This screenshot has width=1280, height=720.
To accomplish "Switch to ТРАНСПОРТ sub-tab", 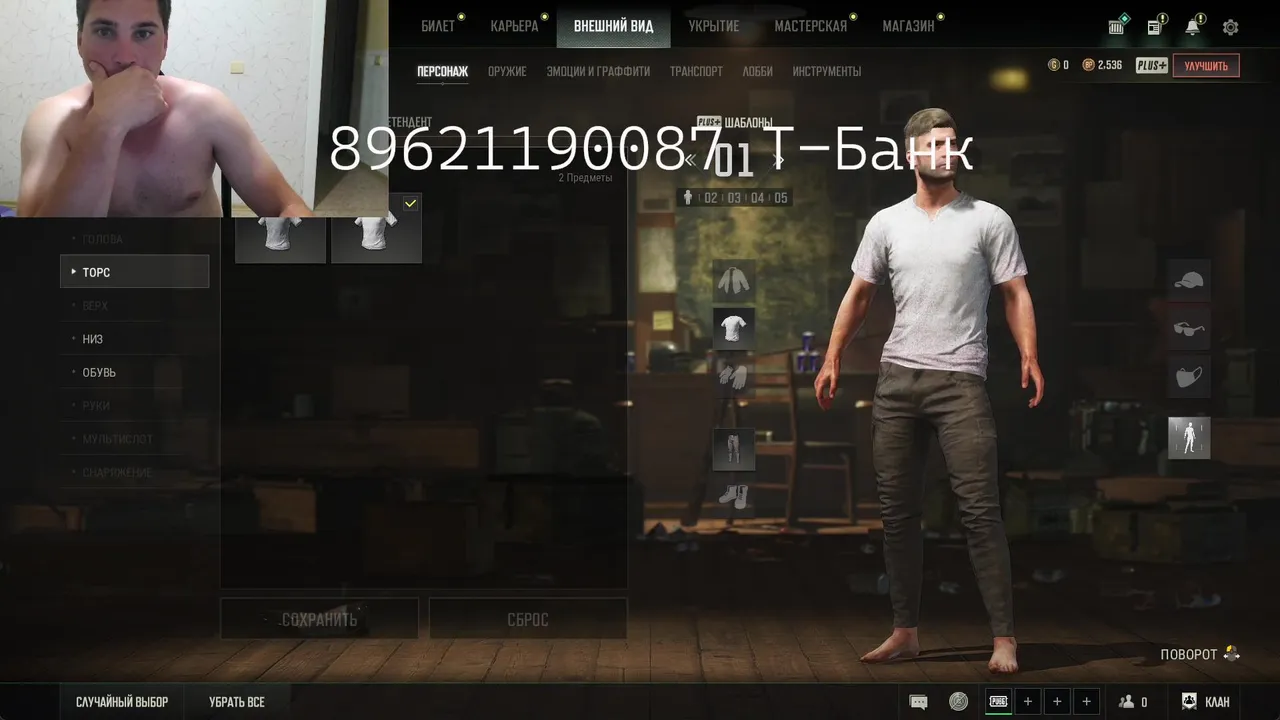I will (696, 72).
